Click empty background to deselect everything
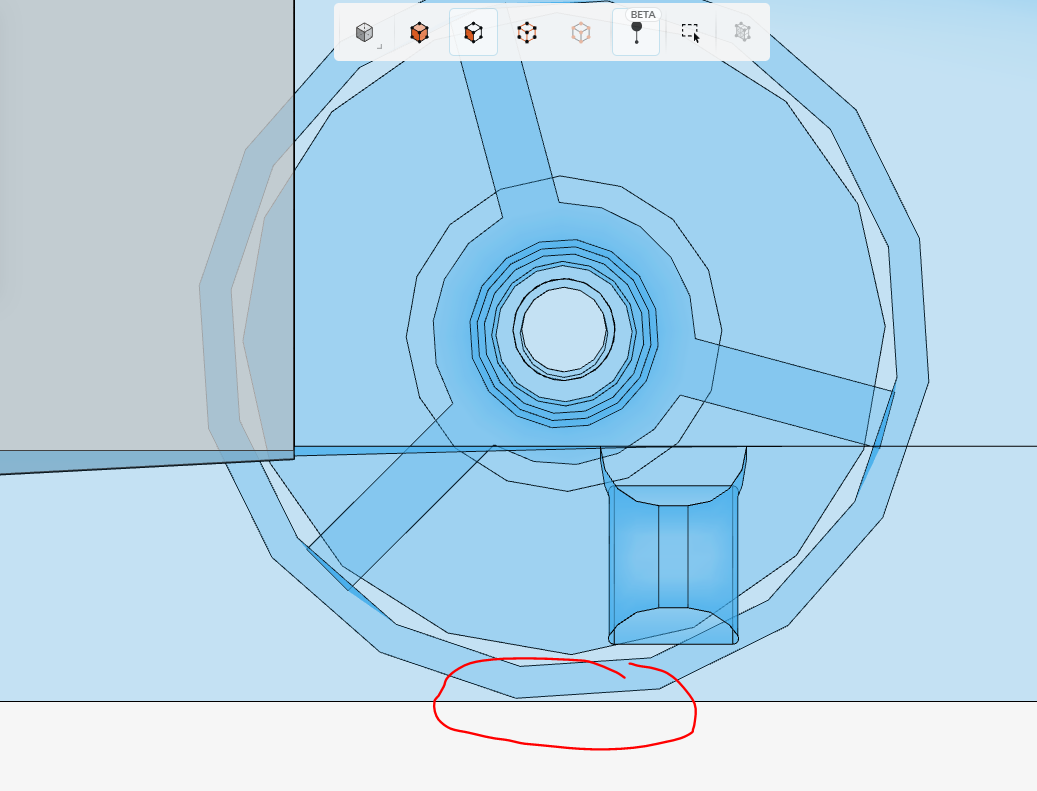 (980, 600)
